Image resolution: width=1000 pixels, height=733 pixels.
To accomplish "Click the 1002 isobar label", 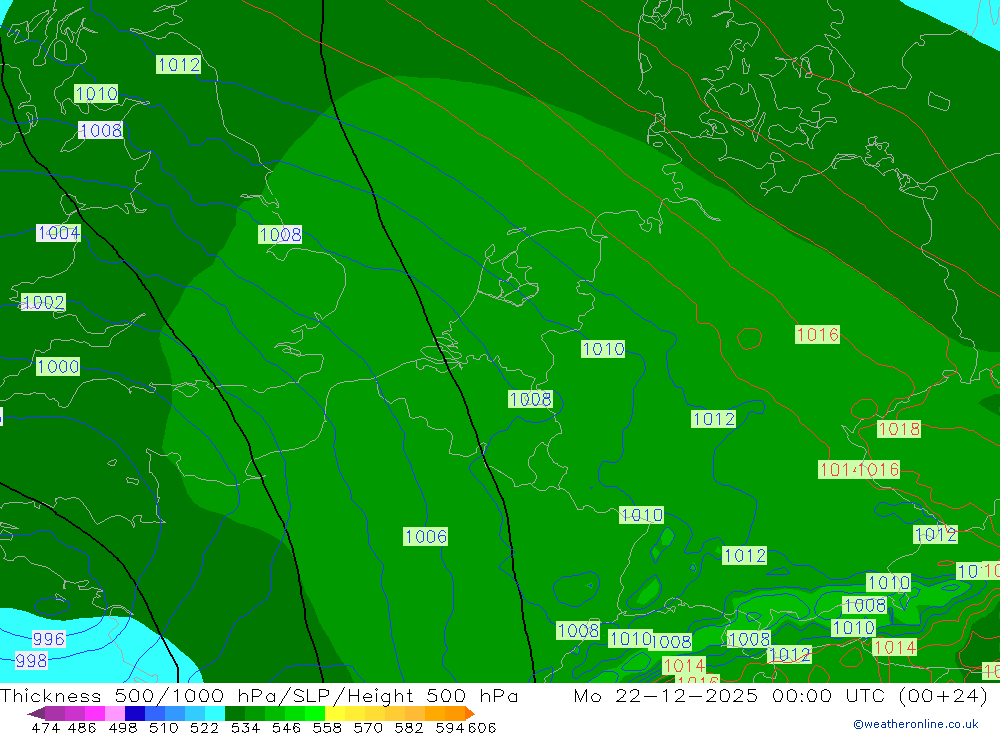I will pos(43,302).
